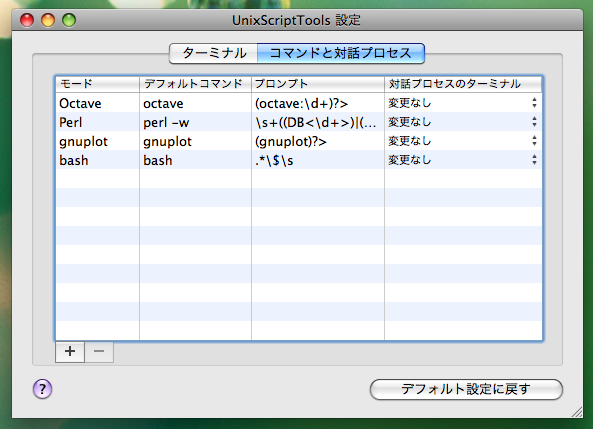Click the perl -w command cell
Image resolution: width=593 pixels, height=429 pixels.
pyautogui.click(x=196, y=122)
